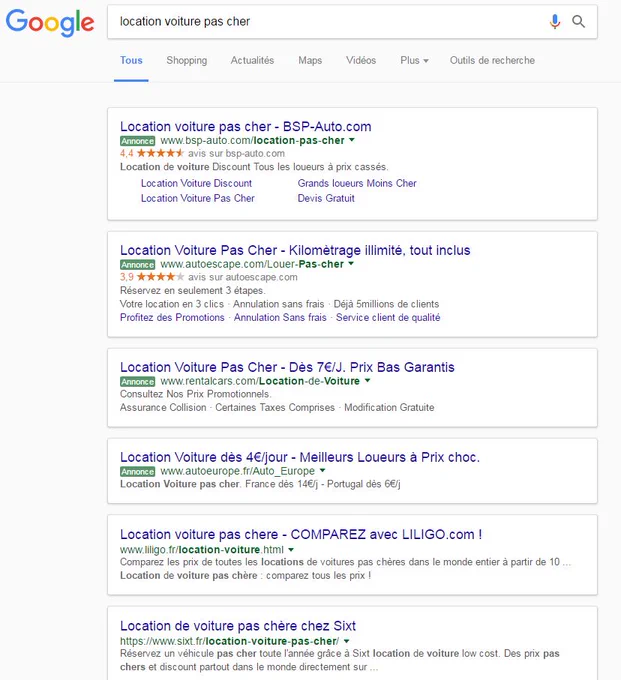Click the magnifying glass search button
The image size is (621, 680).
pos(579,21)
